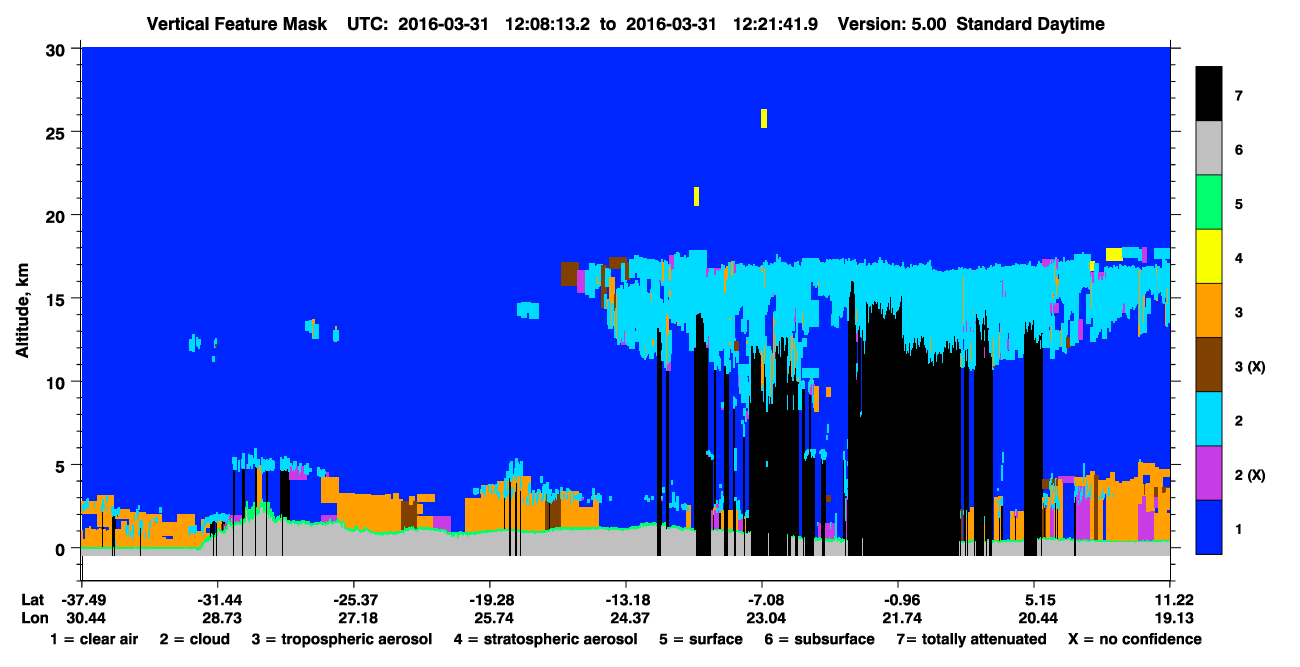Click the 20 tick label on altitude axis

(x=57, y=216)
